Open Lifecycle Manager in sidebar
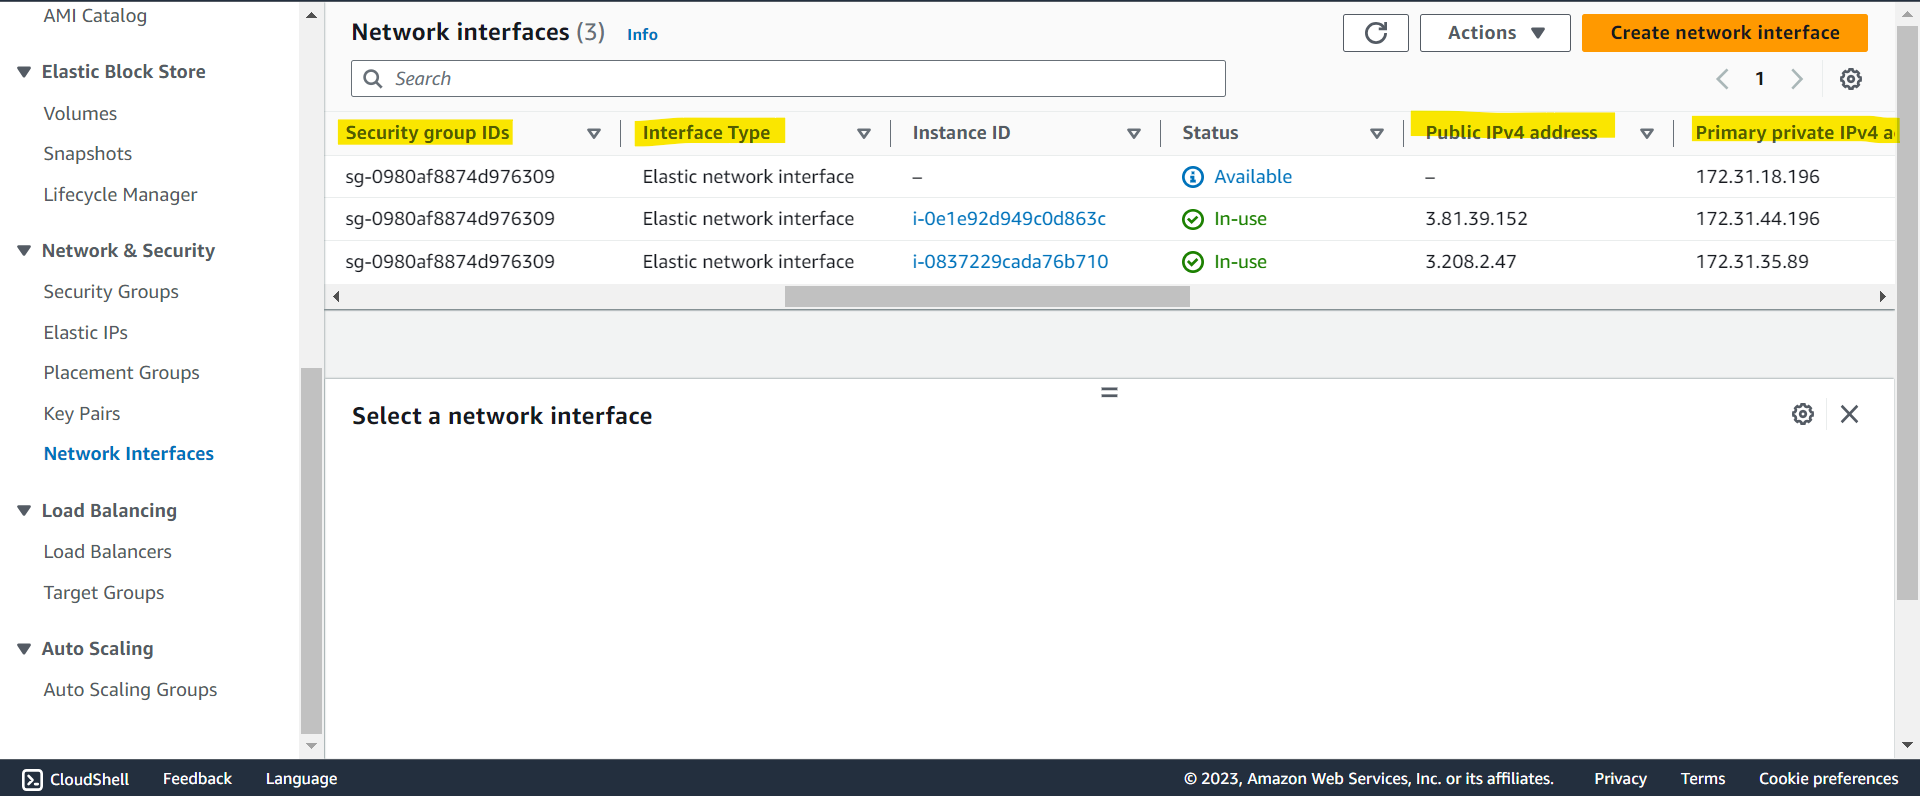The width and height of the screenshot is (1920, 796). 120,195
